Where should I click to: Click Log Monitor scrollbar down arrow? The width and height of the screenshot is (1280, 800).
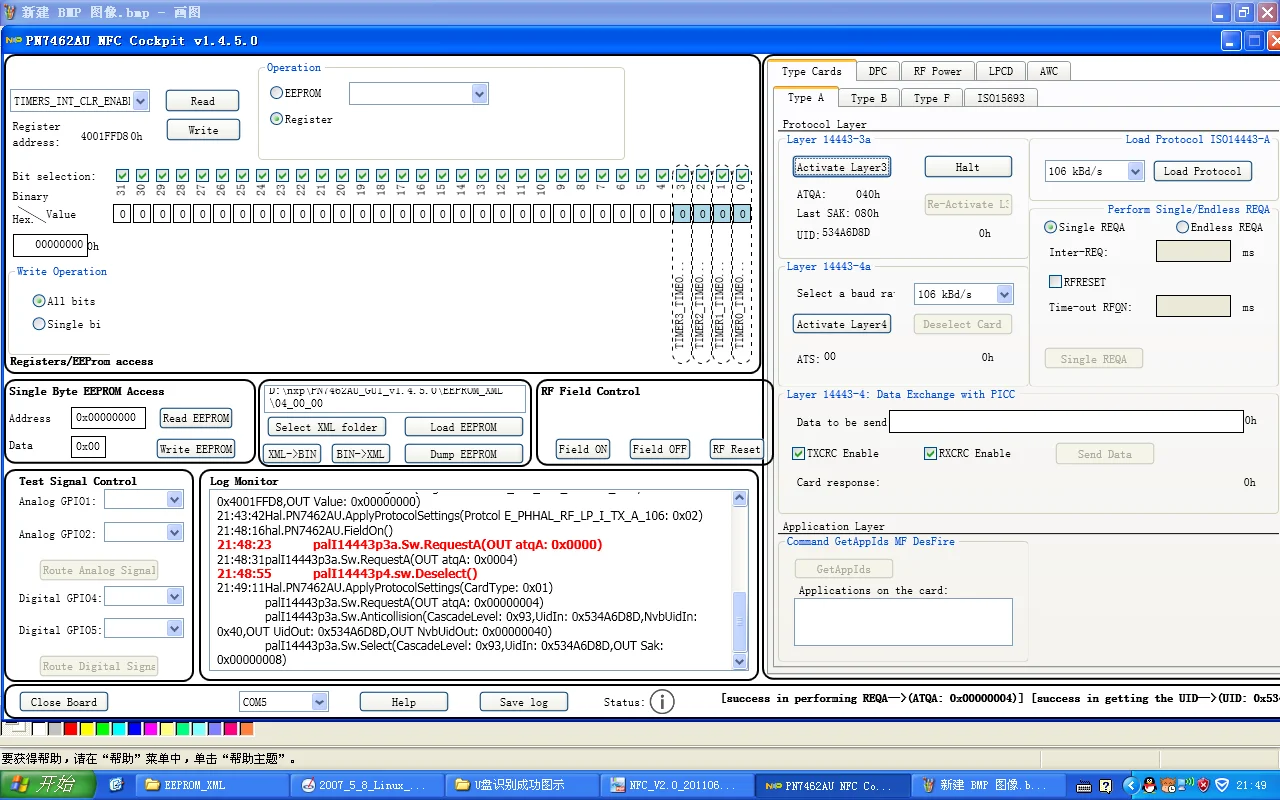click(x=740, y=661)
